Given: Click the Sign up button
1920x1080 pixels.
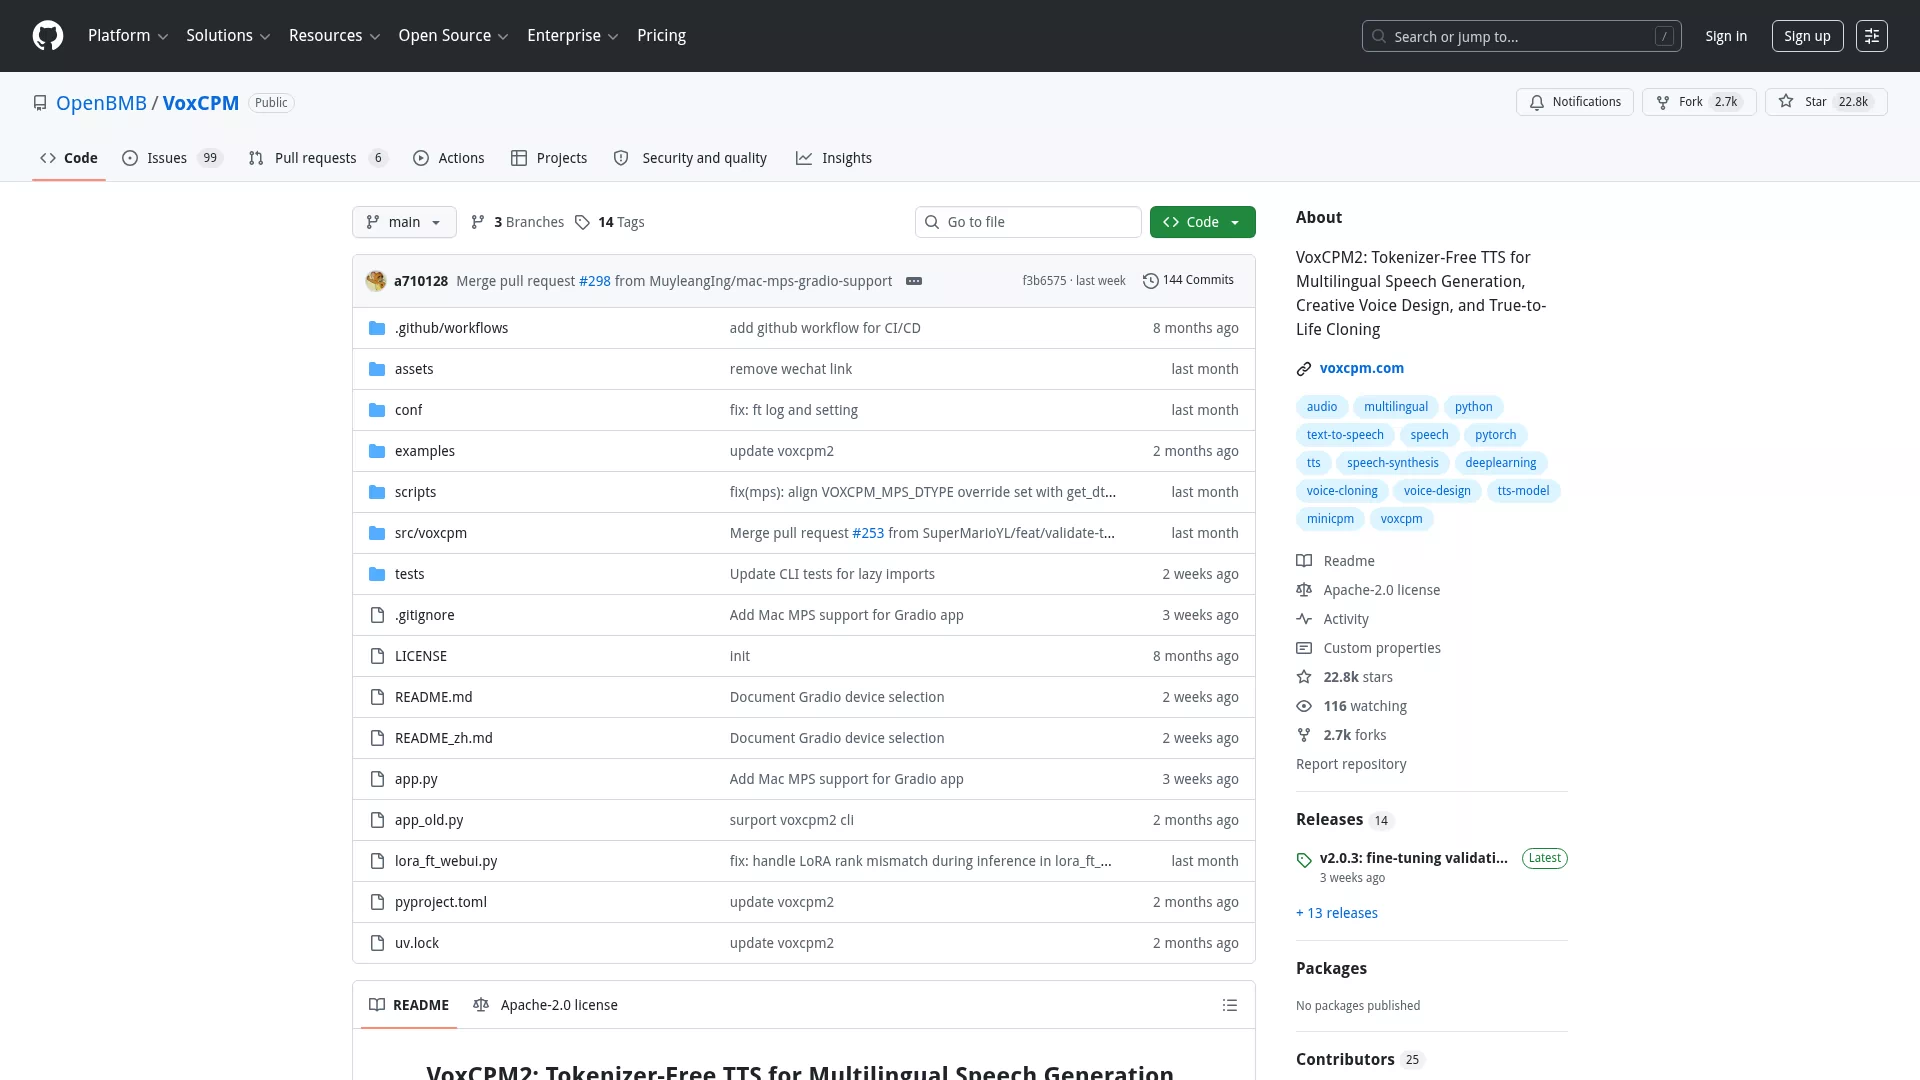Looking at the screenshot, I should (1807, 36).
